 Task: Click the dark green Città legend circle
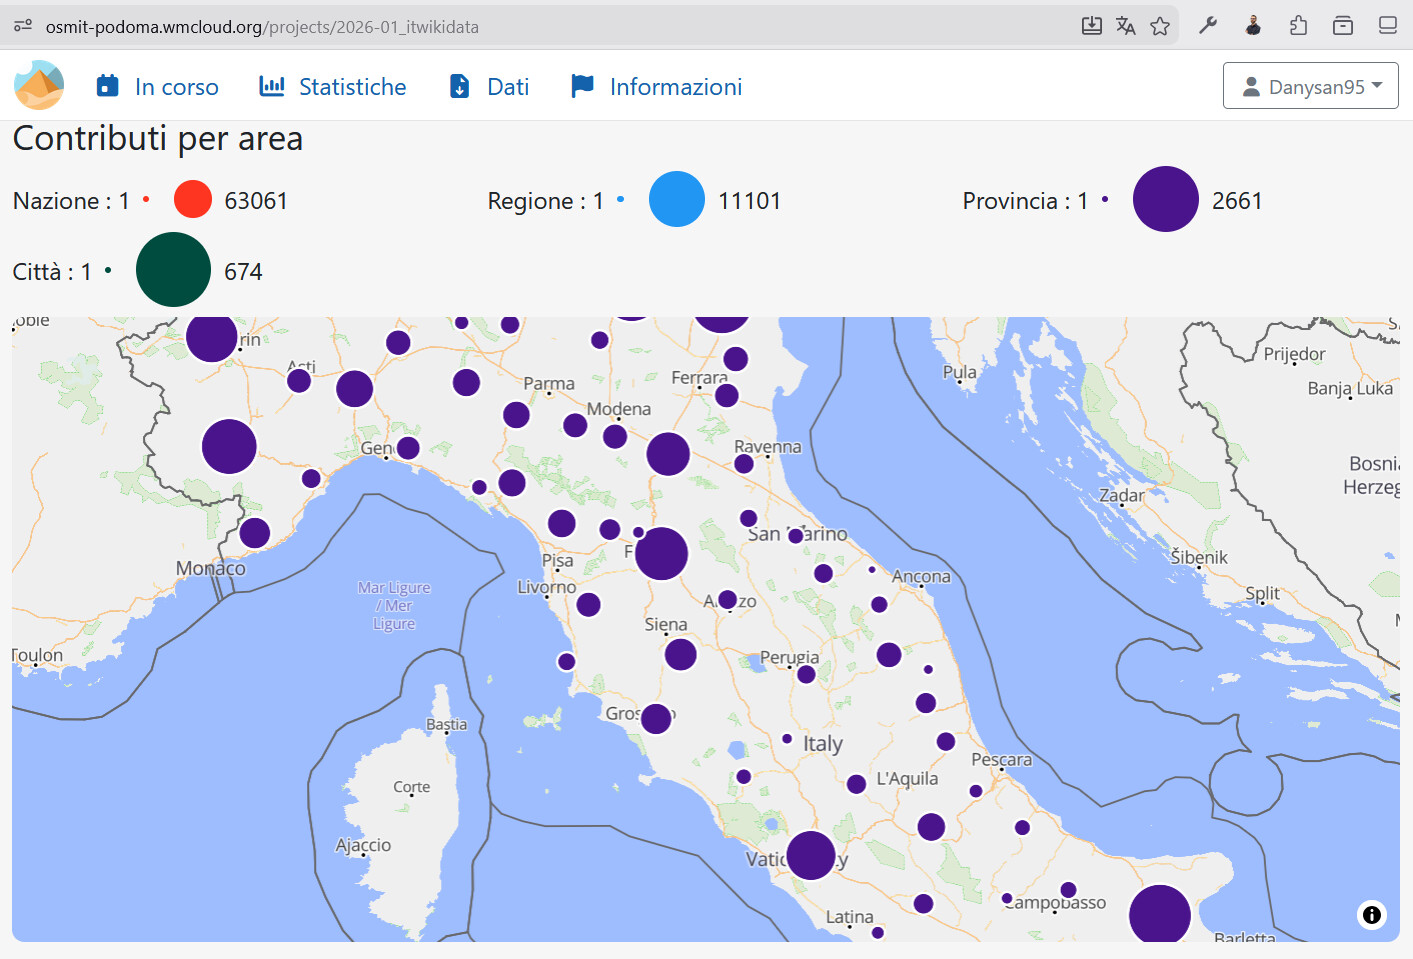pyautogui.click(x=173, y=270)
